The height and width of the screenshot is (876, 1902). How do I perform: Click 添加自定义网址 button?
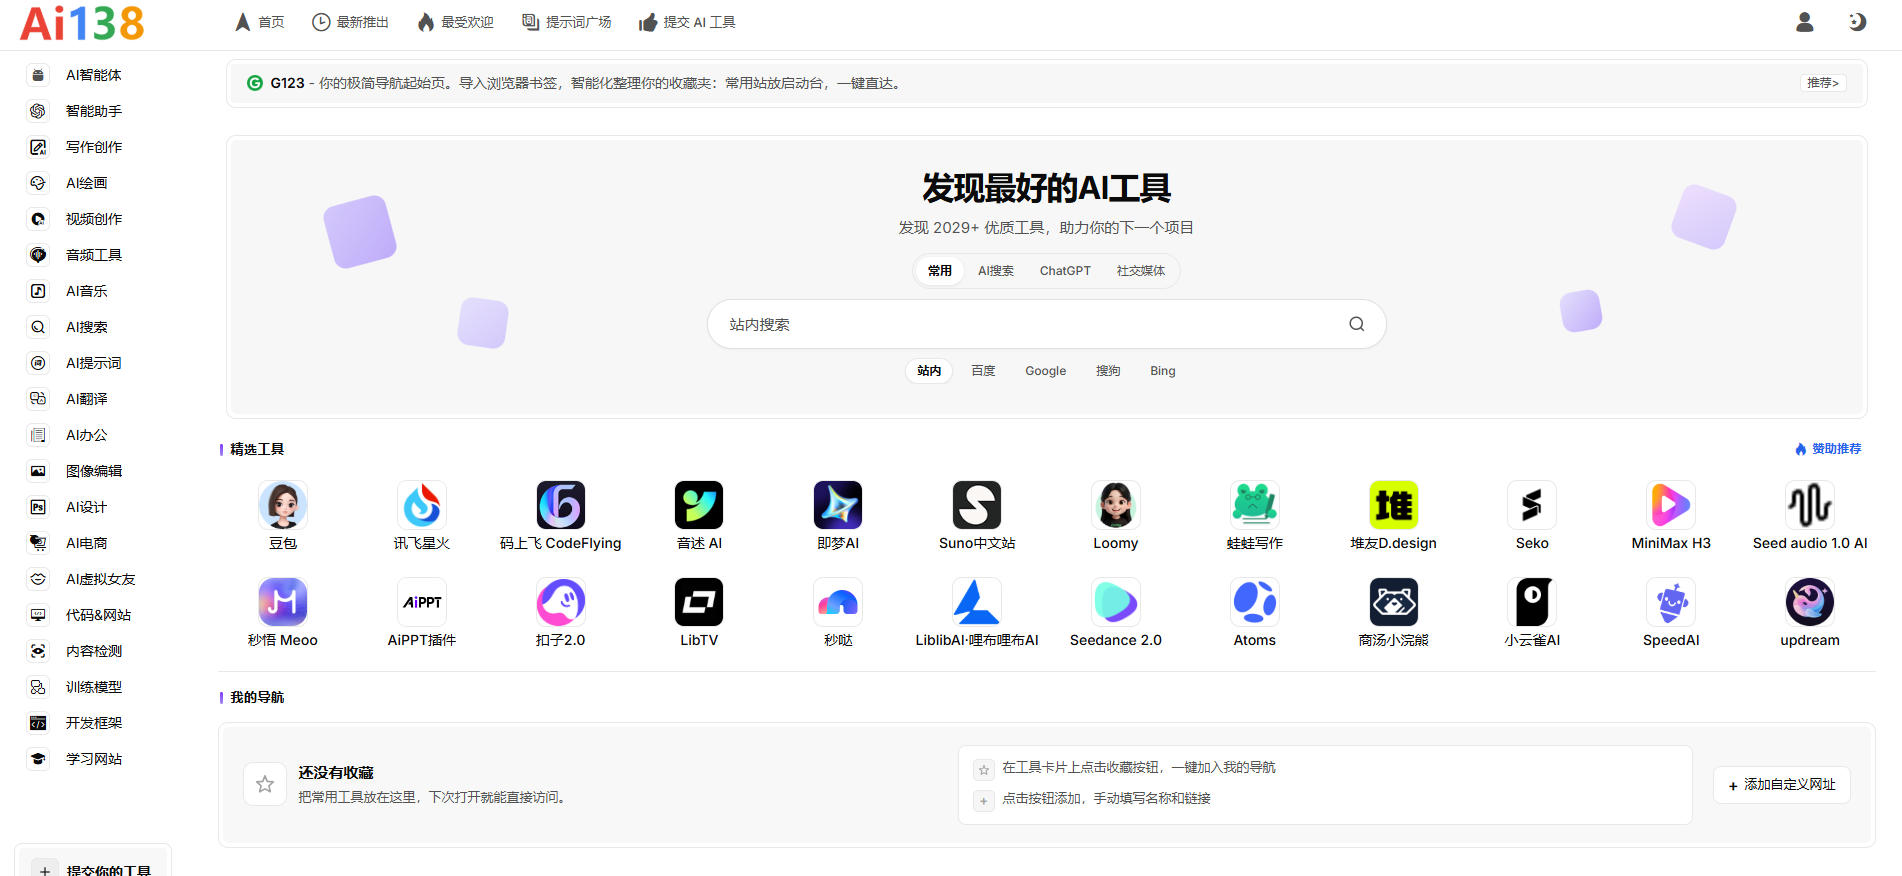tap(1782, 785)
